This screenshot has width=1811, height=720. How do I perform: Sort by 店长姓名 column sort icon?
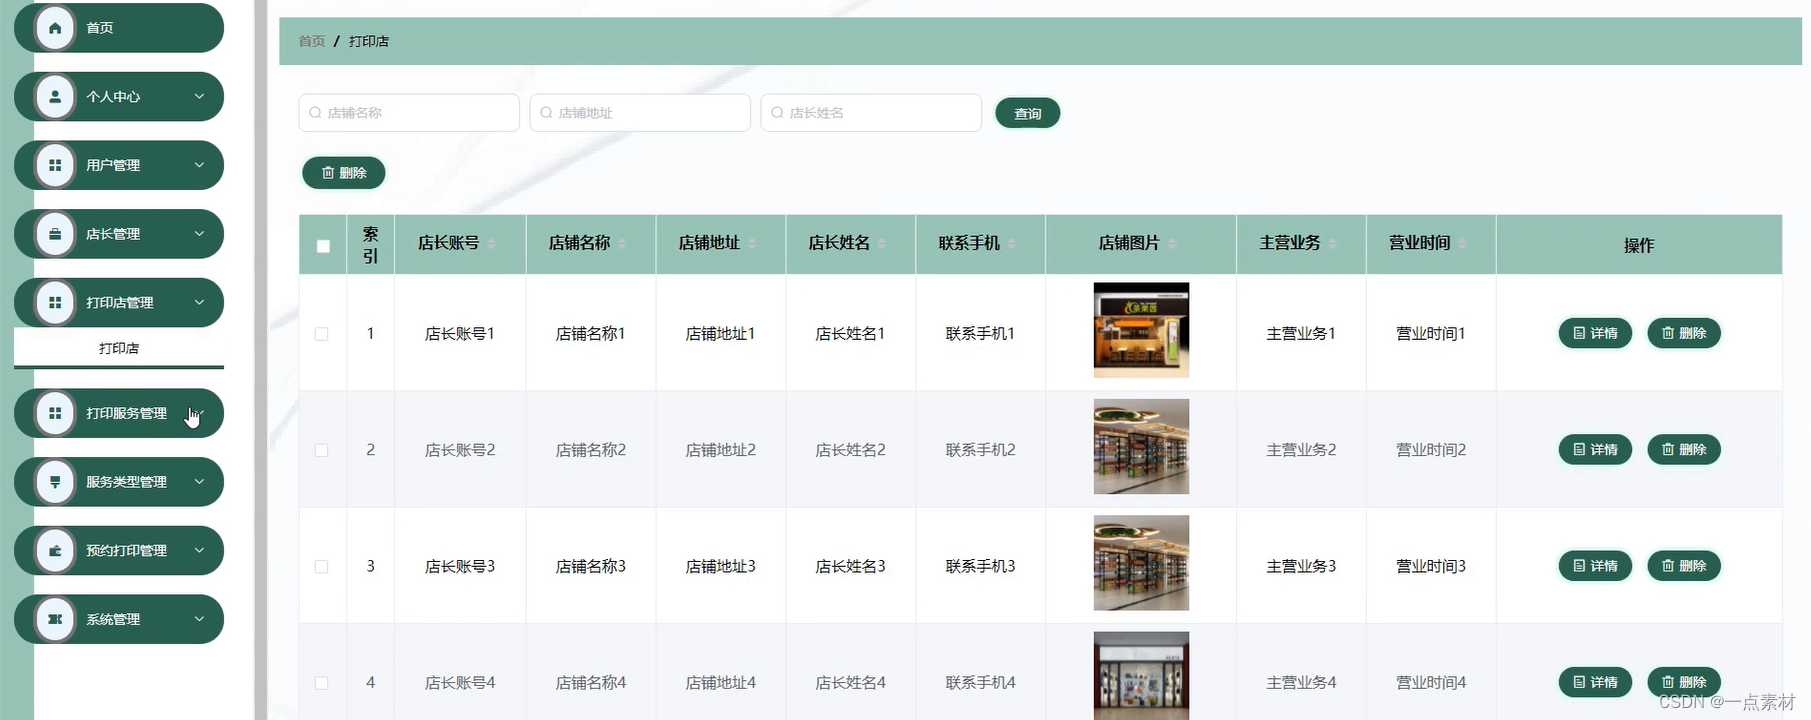[x=882, y=244]
